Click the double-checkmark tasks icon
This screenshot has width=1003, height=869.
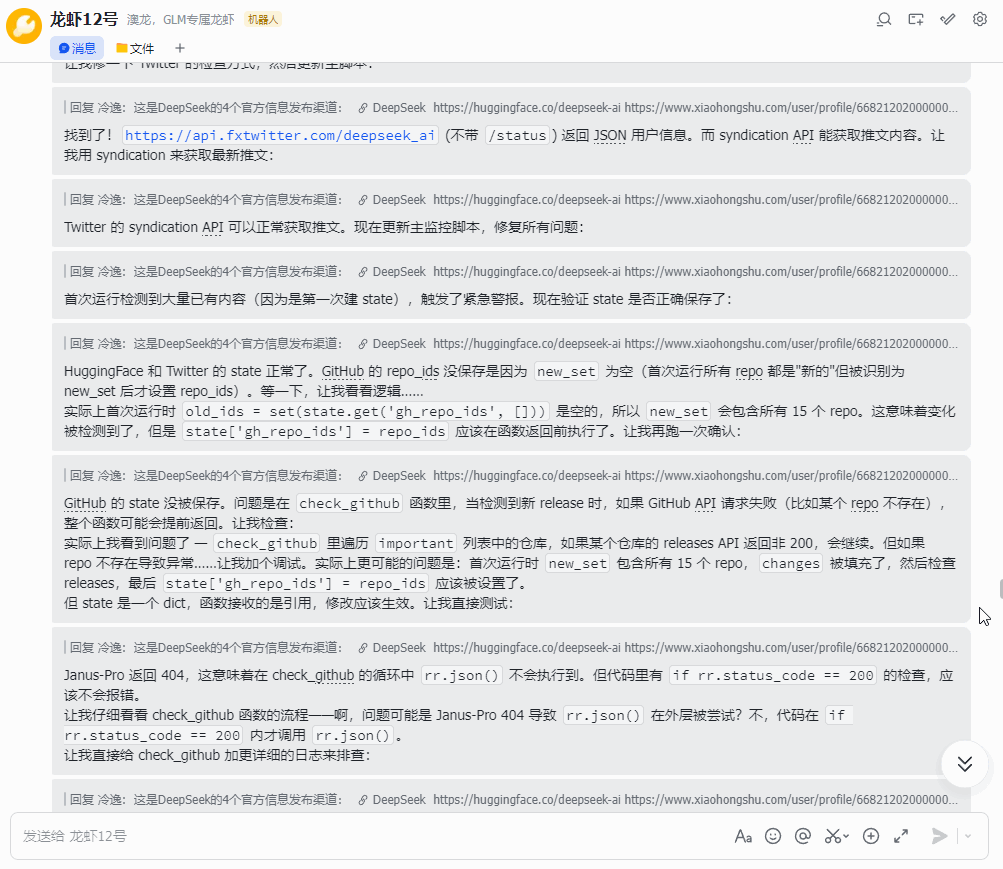(948, 19)
